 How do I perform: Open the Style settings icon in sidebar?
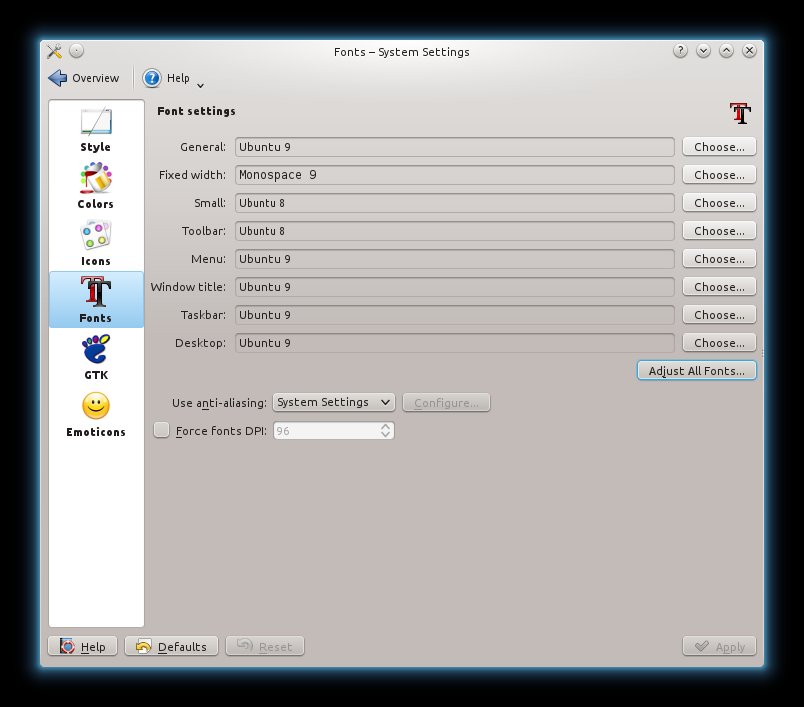coord(96,123)
